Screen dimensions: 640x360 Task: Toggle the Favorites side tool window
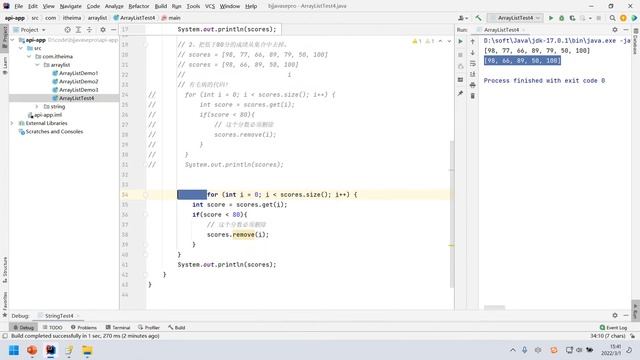pos(5,304)
